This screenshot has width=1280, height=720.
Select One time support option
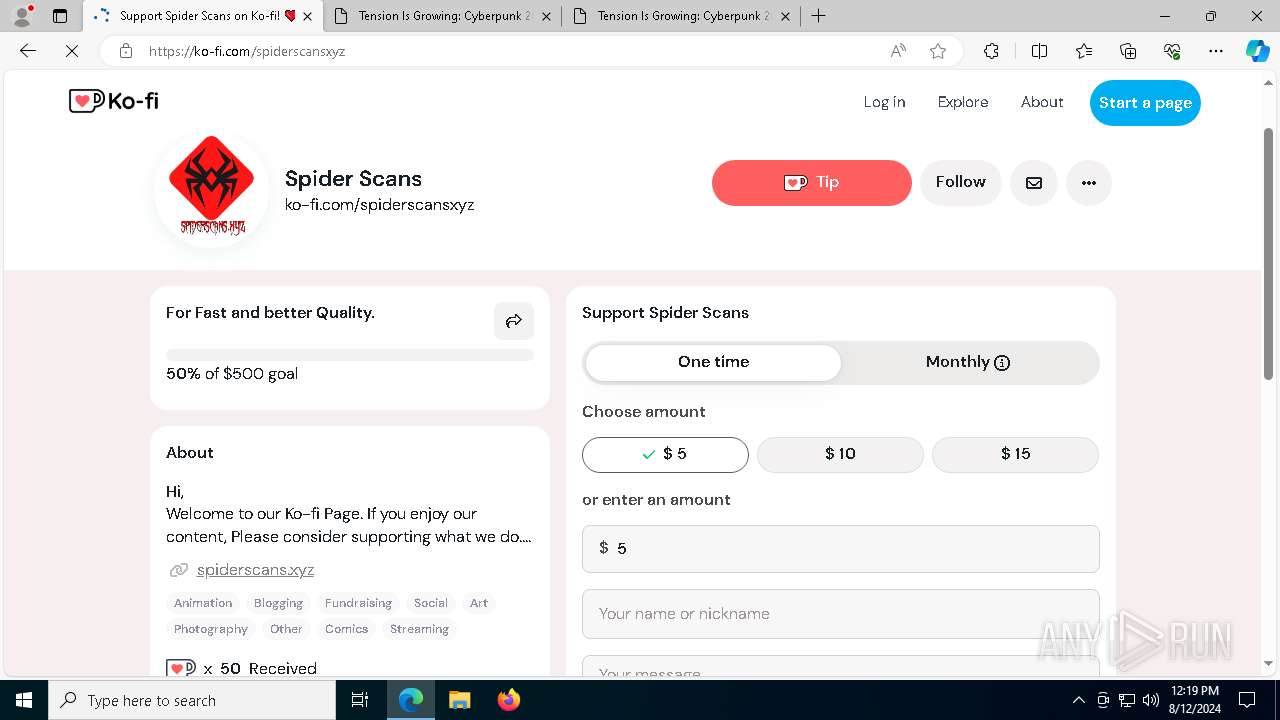tap(713, 362)
